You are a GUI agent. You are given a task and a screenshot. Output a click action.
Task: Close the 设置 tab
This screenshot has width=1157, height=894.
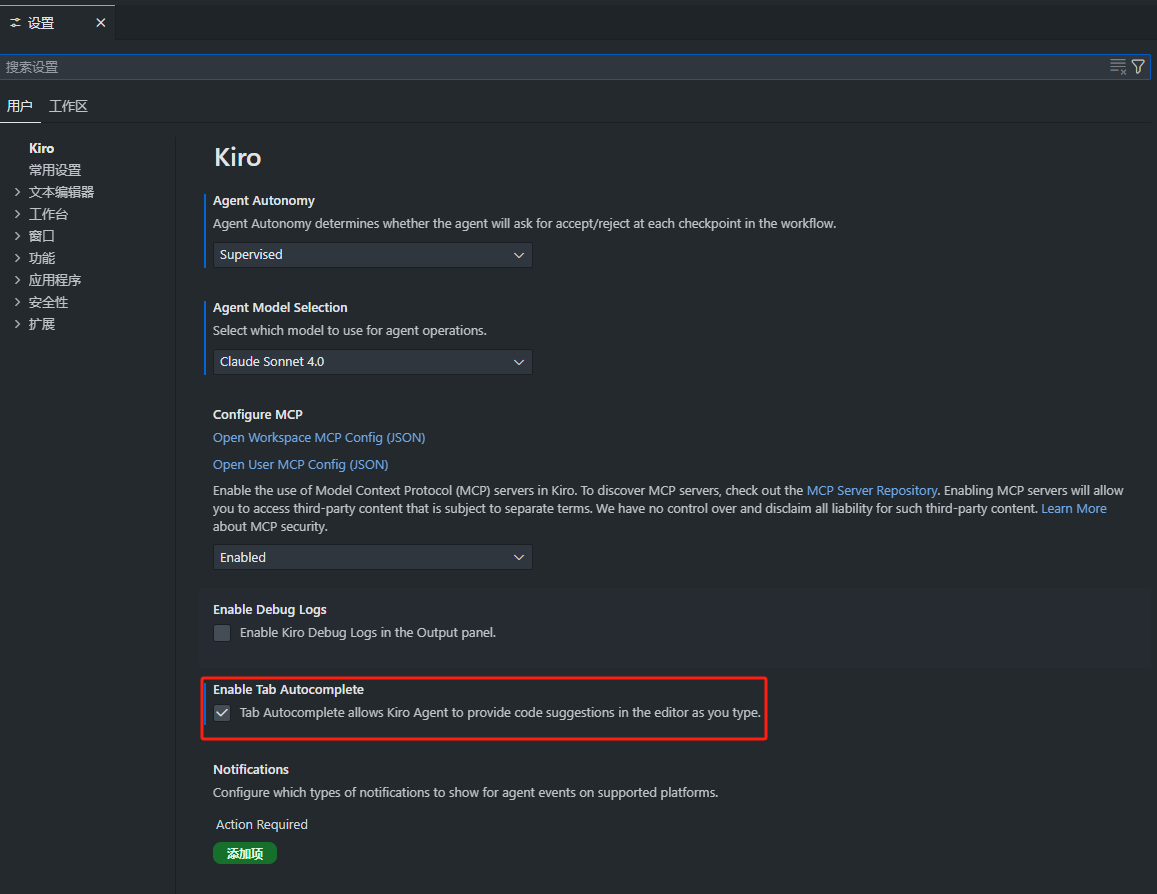[100, 23]
